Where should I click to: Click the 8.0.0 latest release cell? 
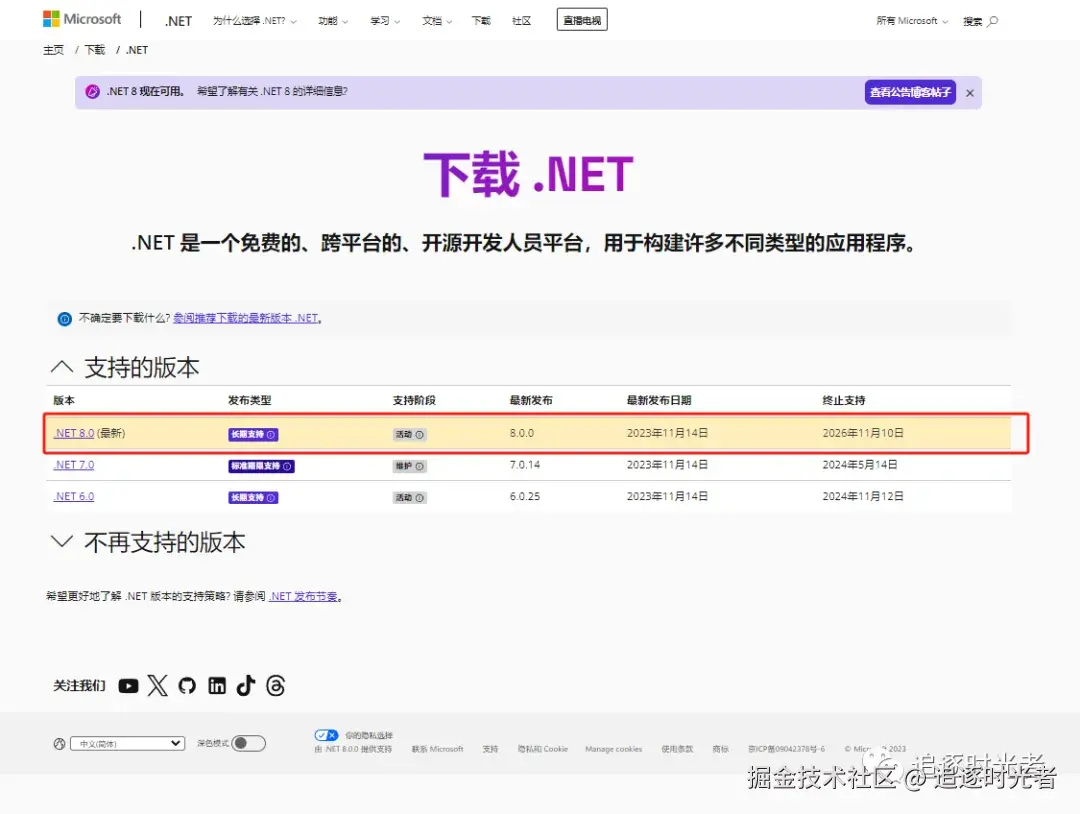pos(522,433)
